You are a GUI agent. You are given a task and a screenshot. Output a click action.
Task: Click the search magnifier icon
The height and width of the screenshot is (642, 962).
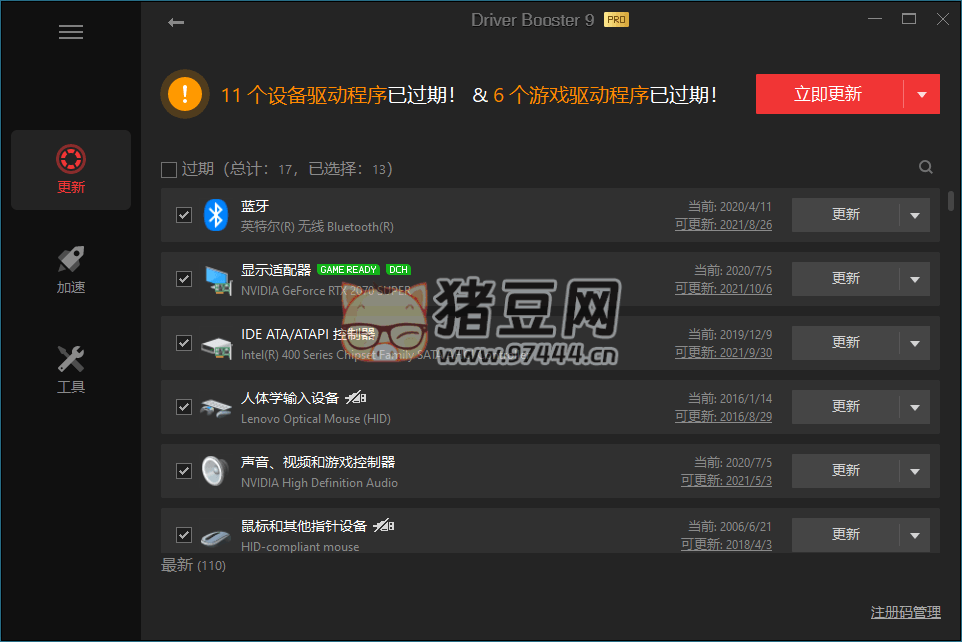[925, 168]
